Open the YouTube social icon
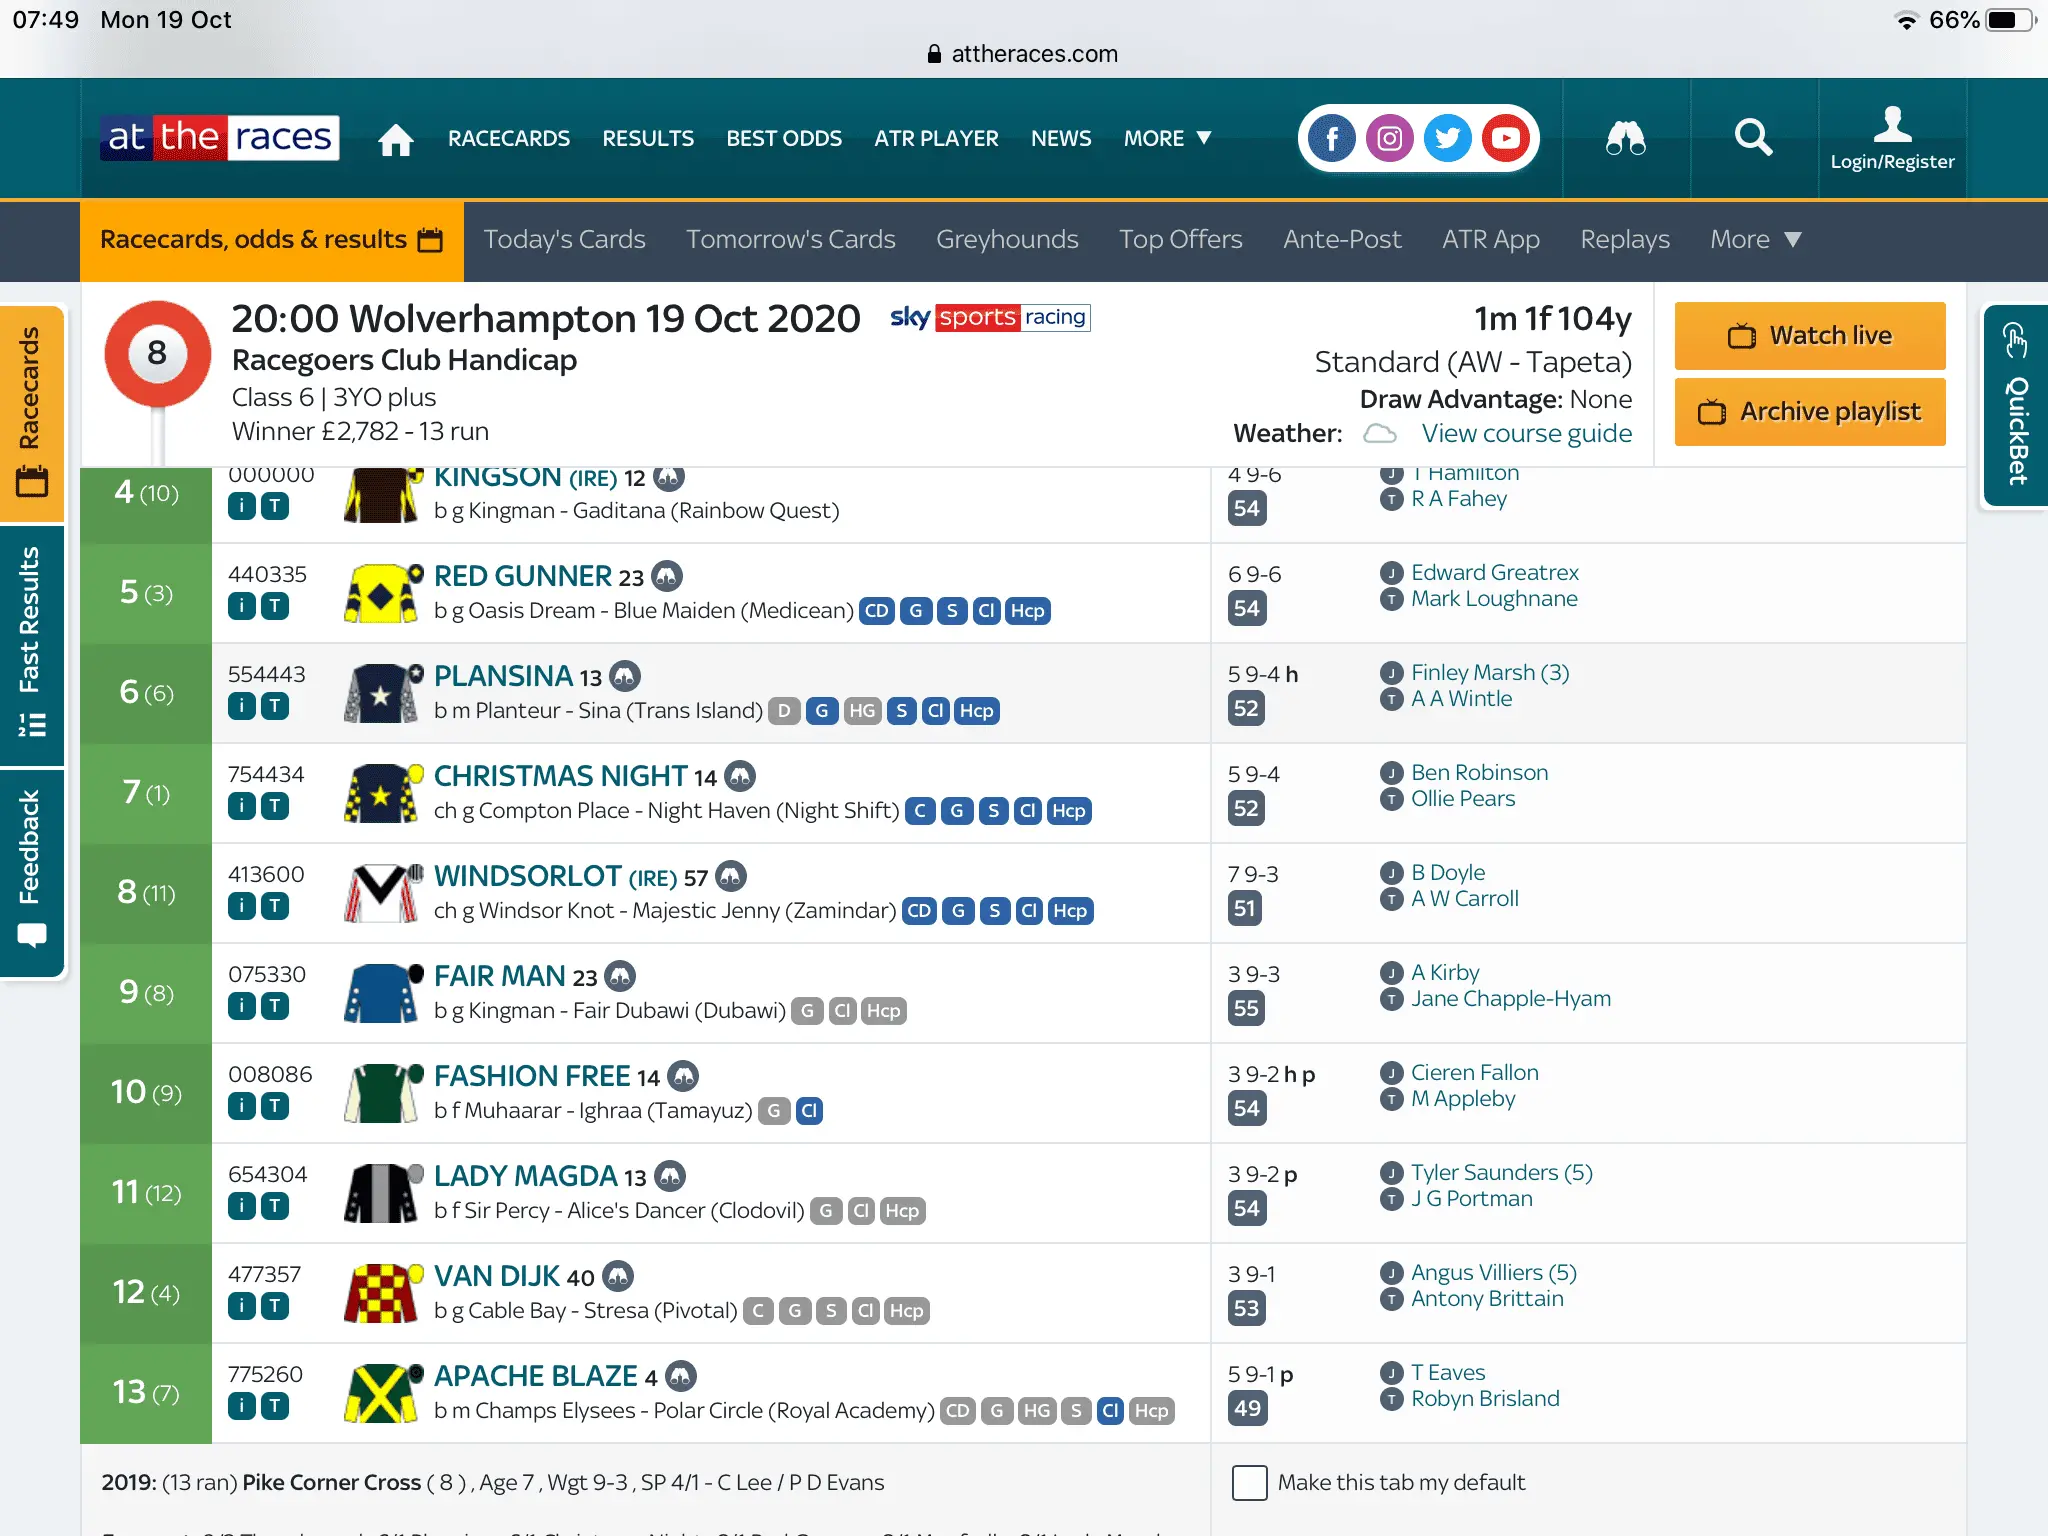Screen dimensions: 2048x1536 (1506, 138)
